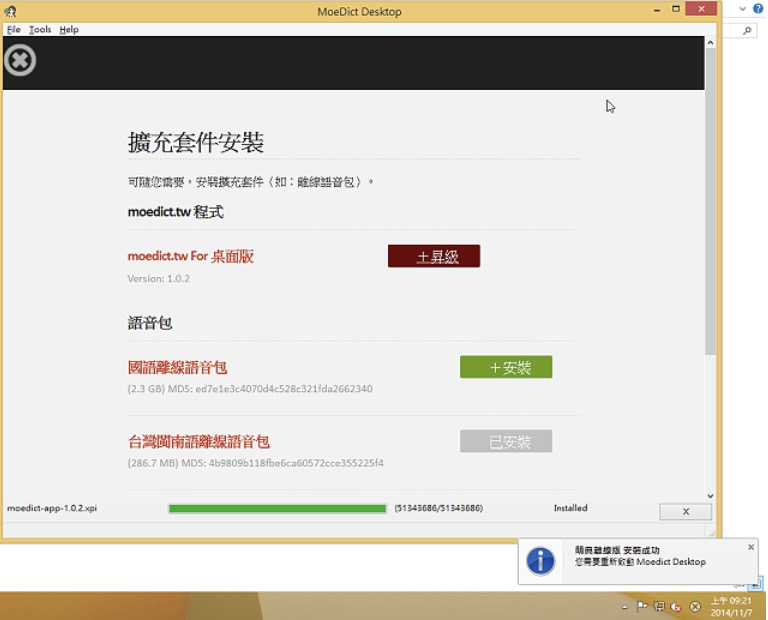Close the install success notification popup
This screenshot has height=620, width=768.
[751, 547]
